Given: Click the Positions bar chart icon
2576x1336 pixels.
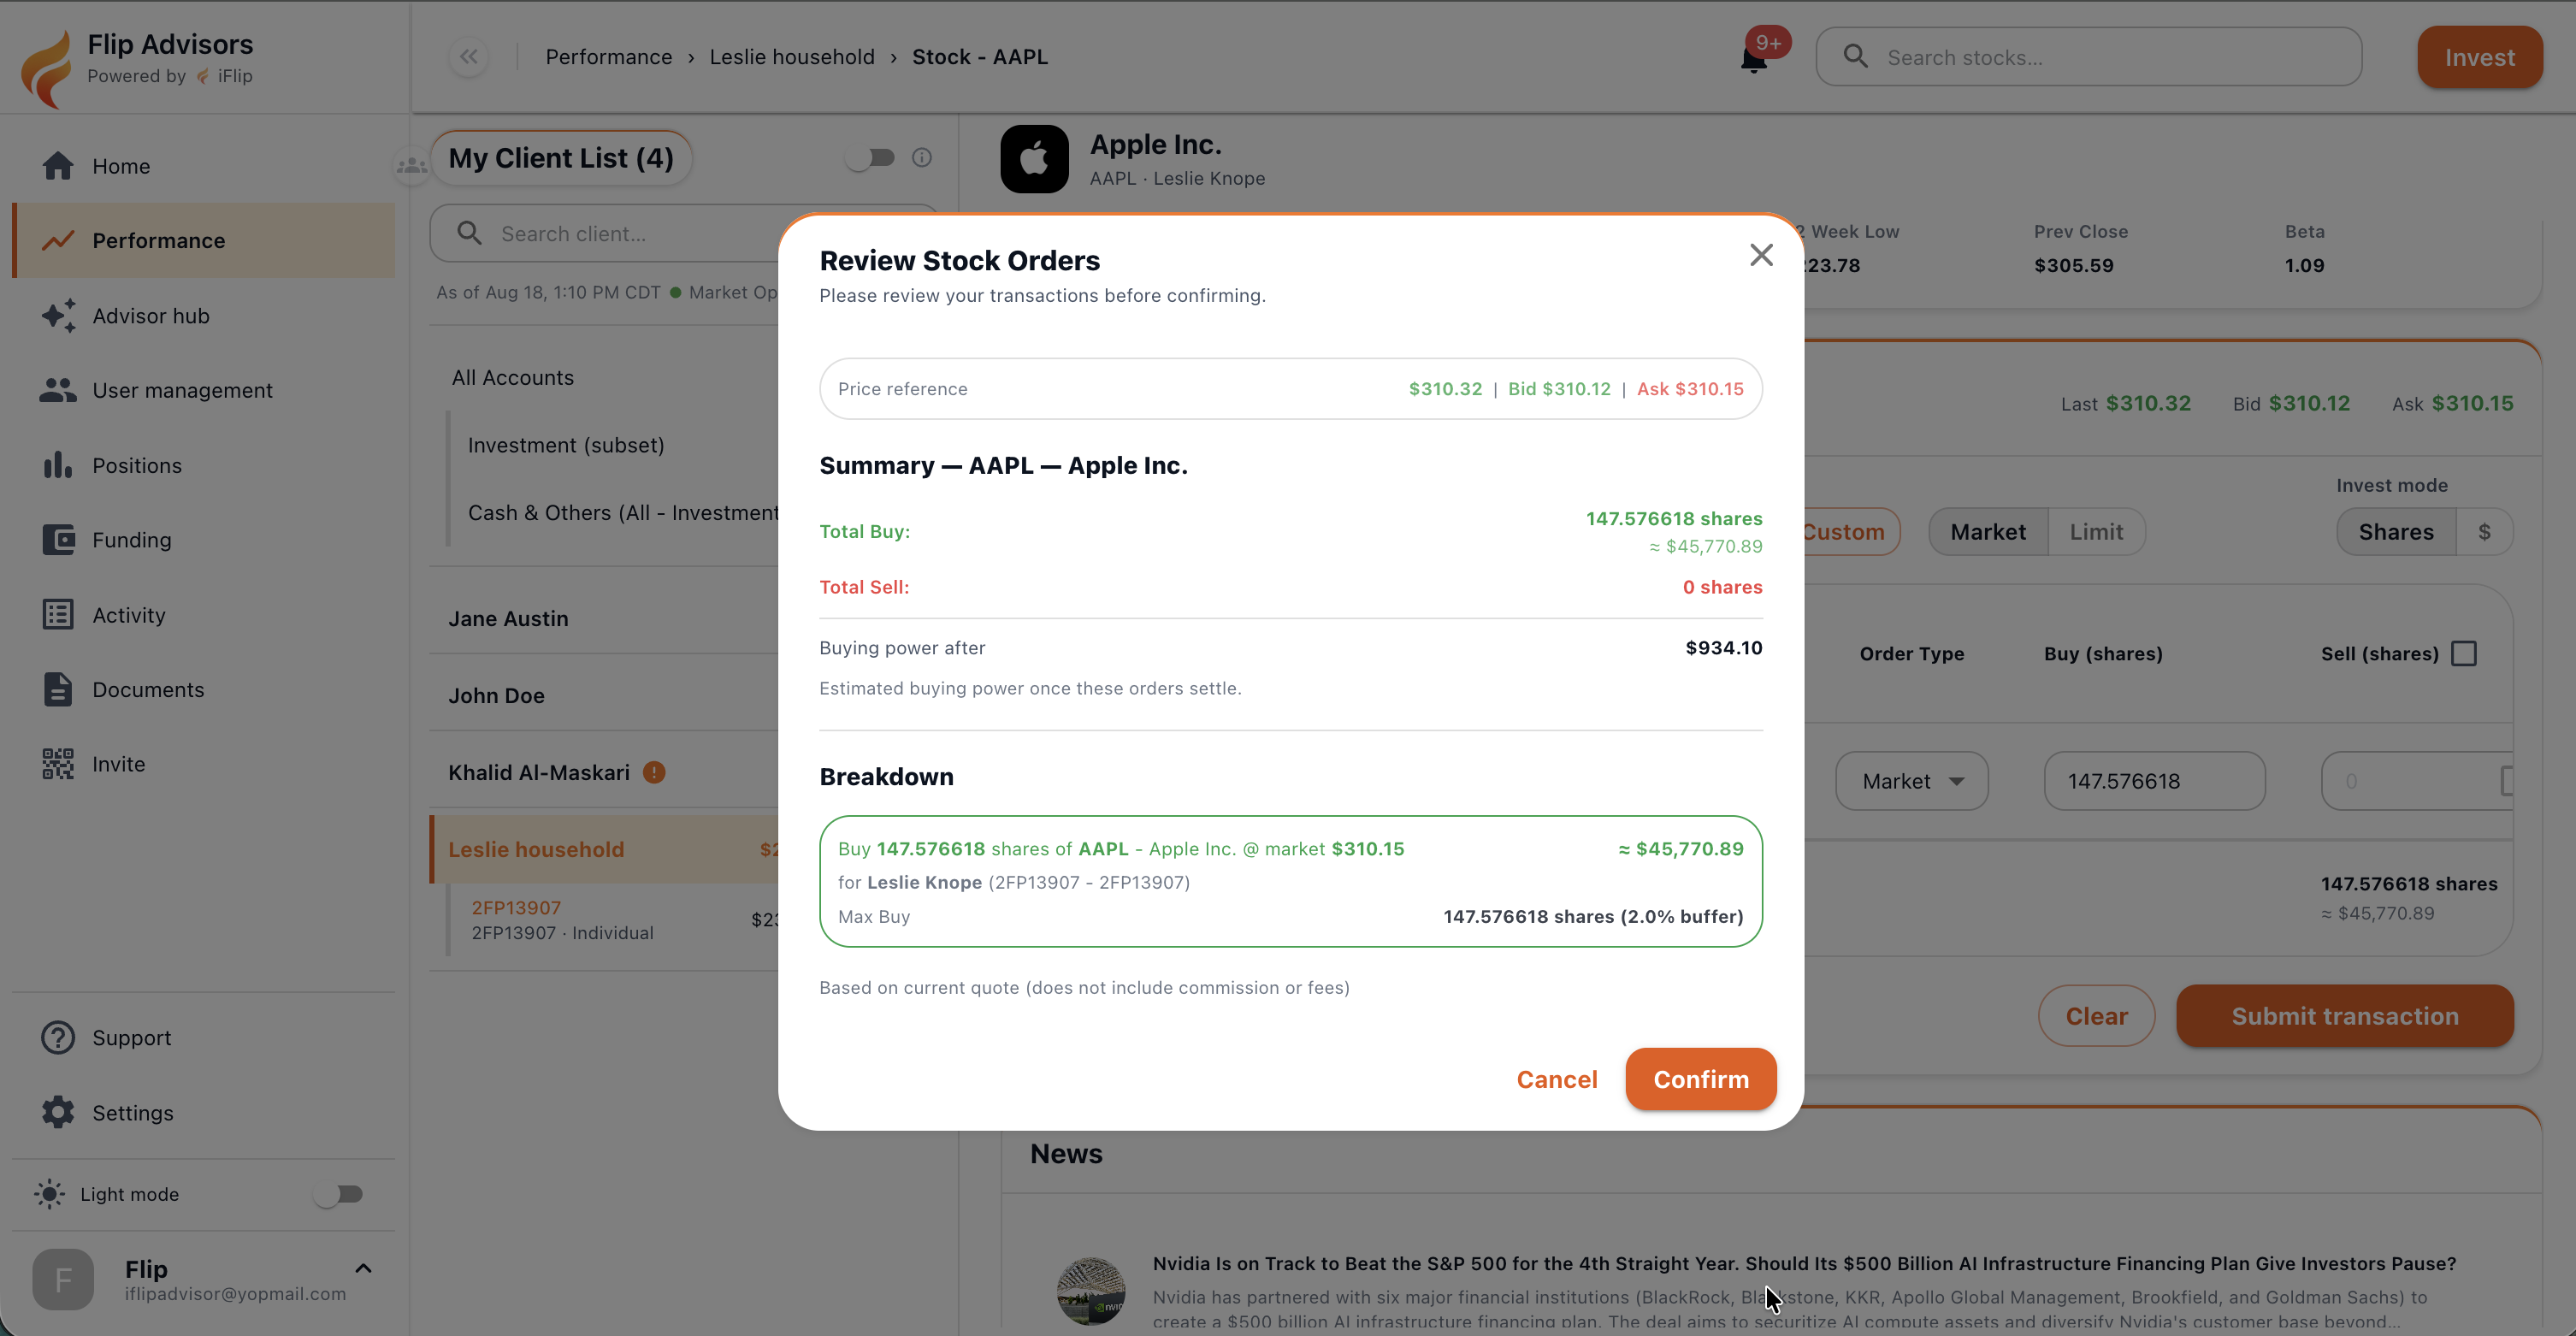Looking at the screenshot, I should tap(58, 465).
